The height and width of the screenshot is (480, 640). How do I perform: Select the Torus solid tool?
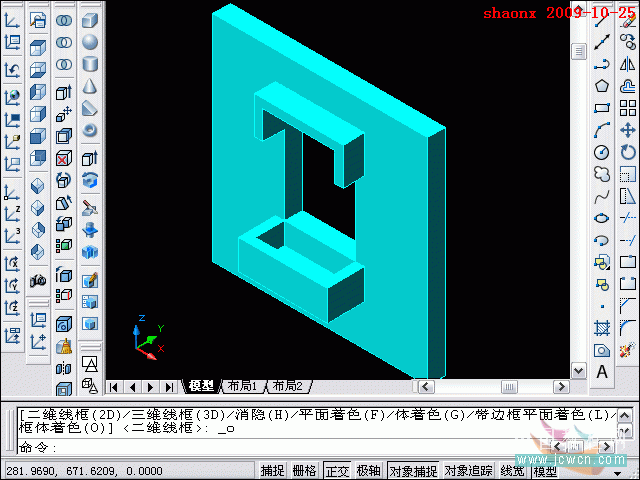[89, 130]
